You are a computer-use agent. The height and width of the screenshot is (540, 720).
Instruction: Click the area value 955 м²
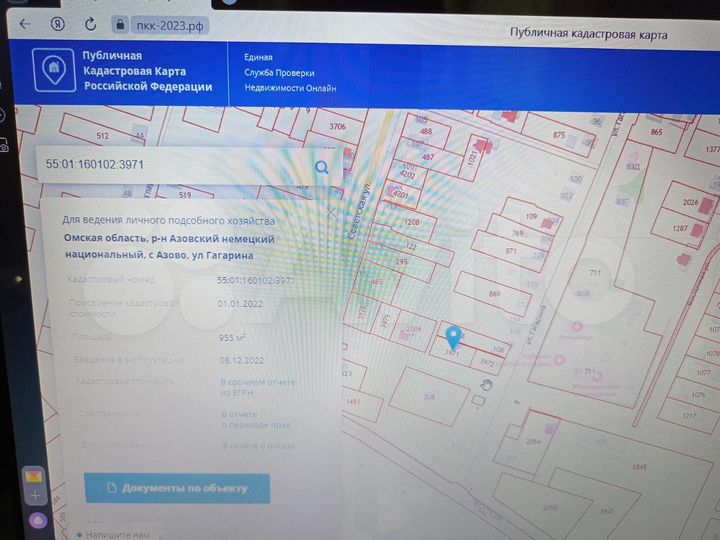point(232,338)
